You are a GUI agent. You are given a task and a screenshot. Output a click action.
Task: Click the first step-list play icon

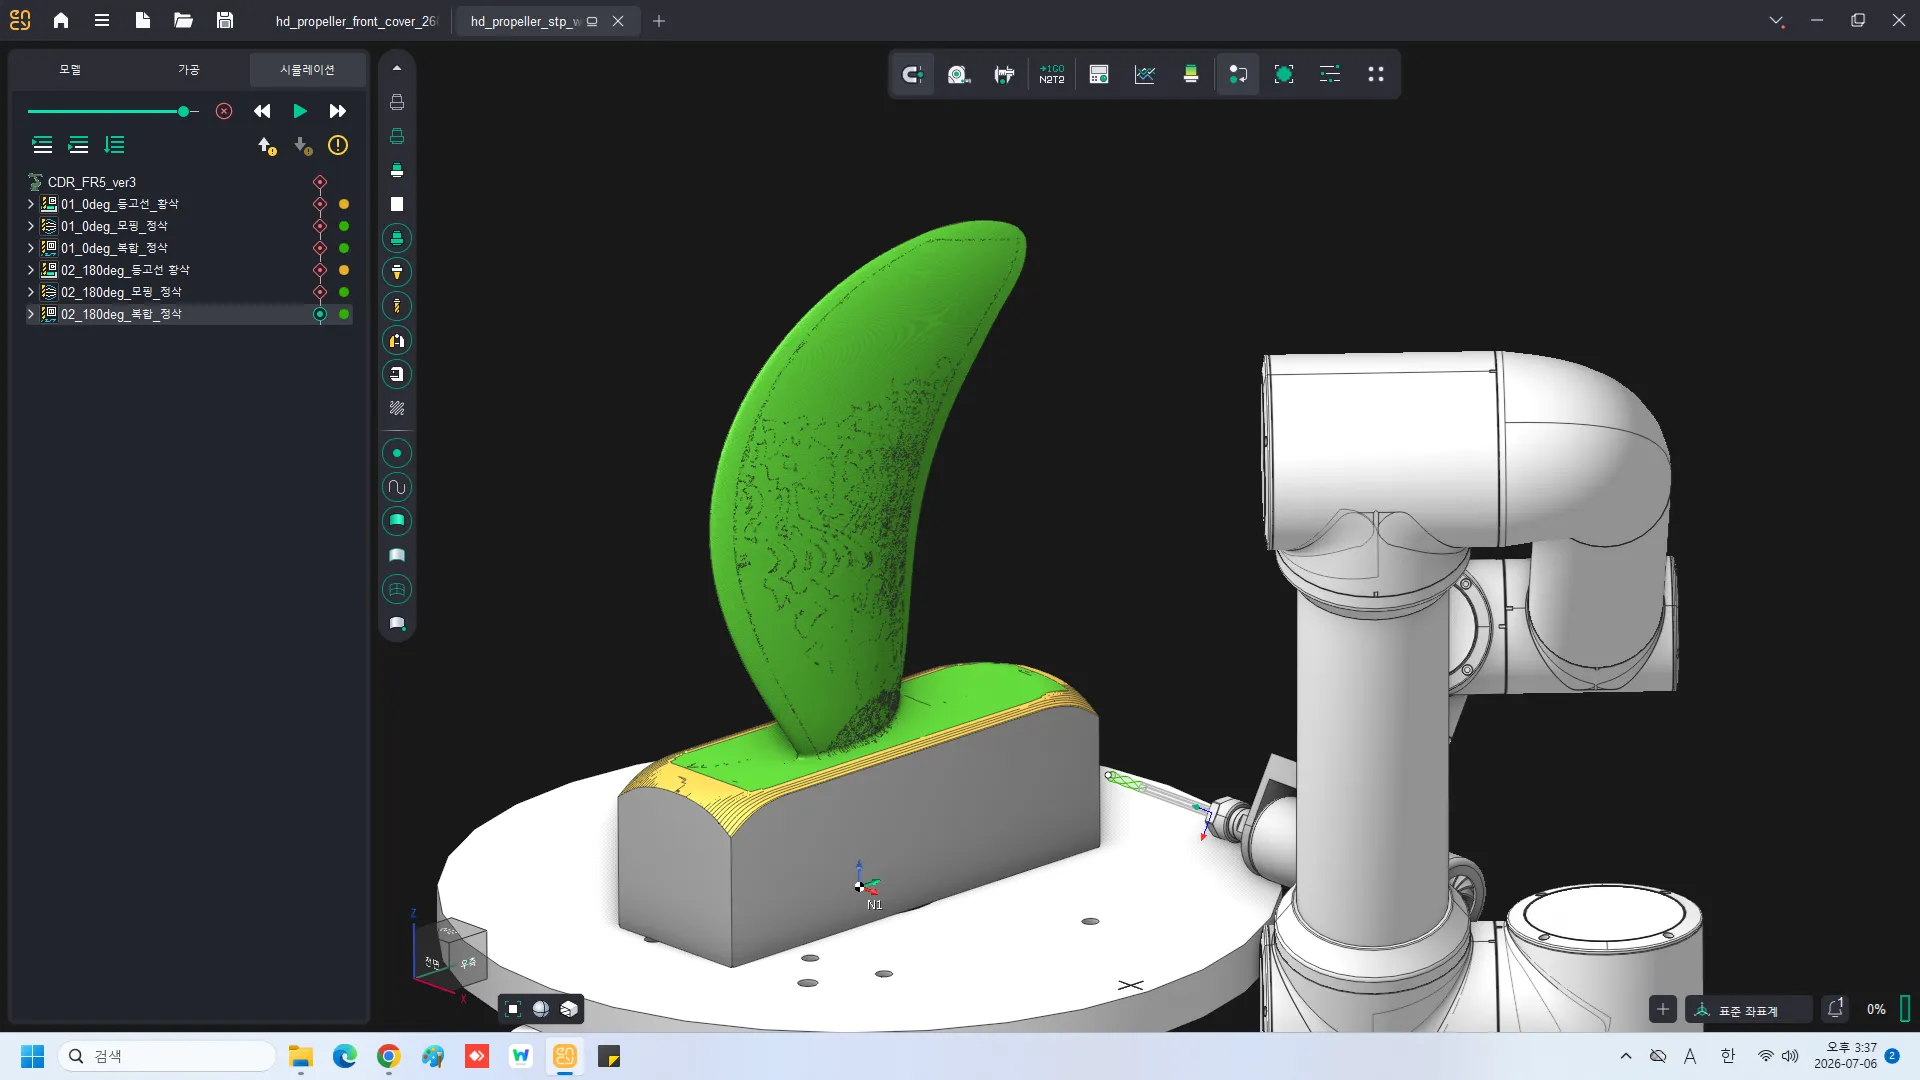click(42, 145)
